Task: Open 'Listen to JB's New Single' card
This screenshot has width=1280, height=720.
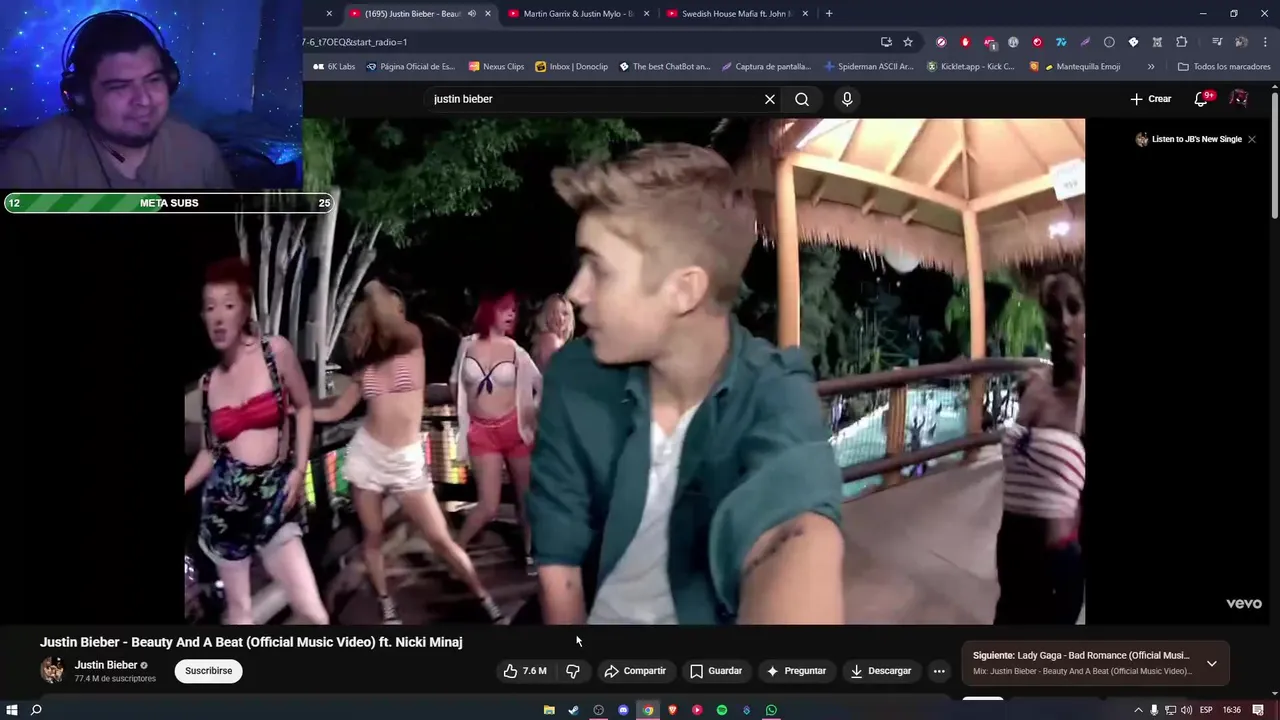Action: point(1188,139)
